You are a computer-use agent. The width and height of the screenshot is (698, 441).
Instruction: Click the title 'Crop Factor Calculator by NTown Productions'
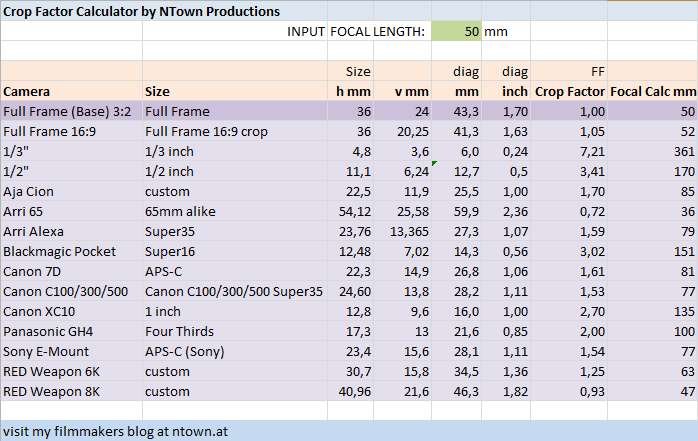(x=142, y=11)
